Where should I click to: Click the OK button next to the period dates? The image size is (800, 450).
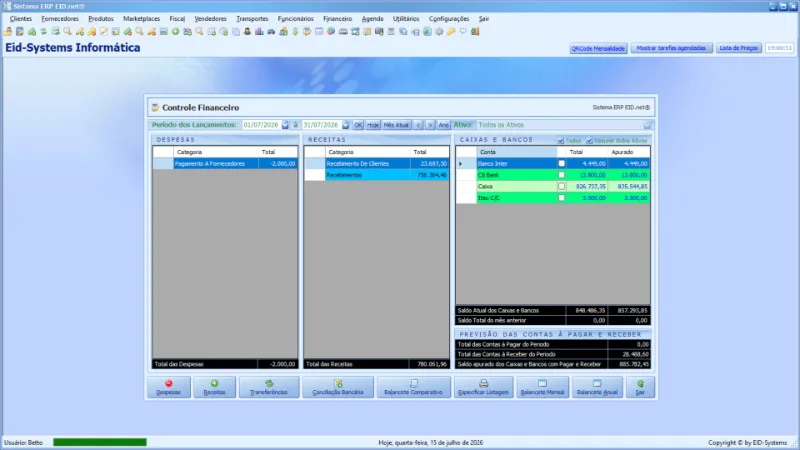pos(358,125)
